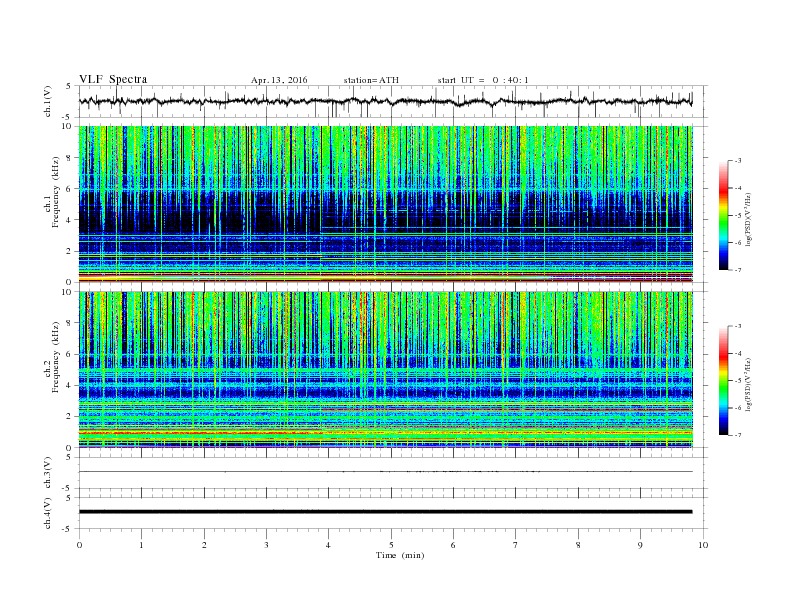This screenshot has height=612, width=792.
Task: Click the "-4" tick on ch.2 color bar
Action: click(x=737, y=353)
